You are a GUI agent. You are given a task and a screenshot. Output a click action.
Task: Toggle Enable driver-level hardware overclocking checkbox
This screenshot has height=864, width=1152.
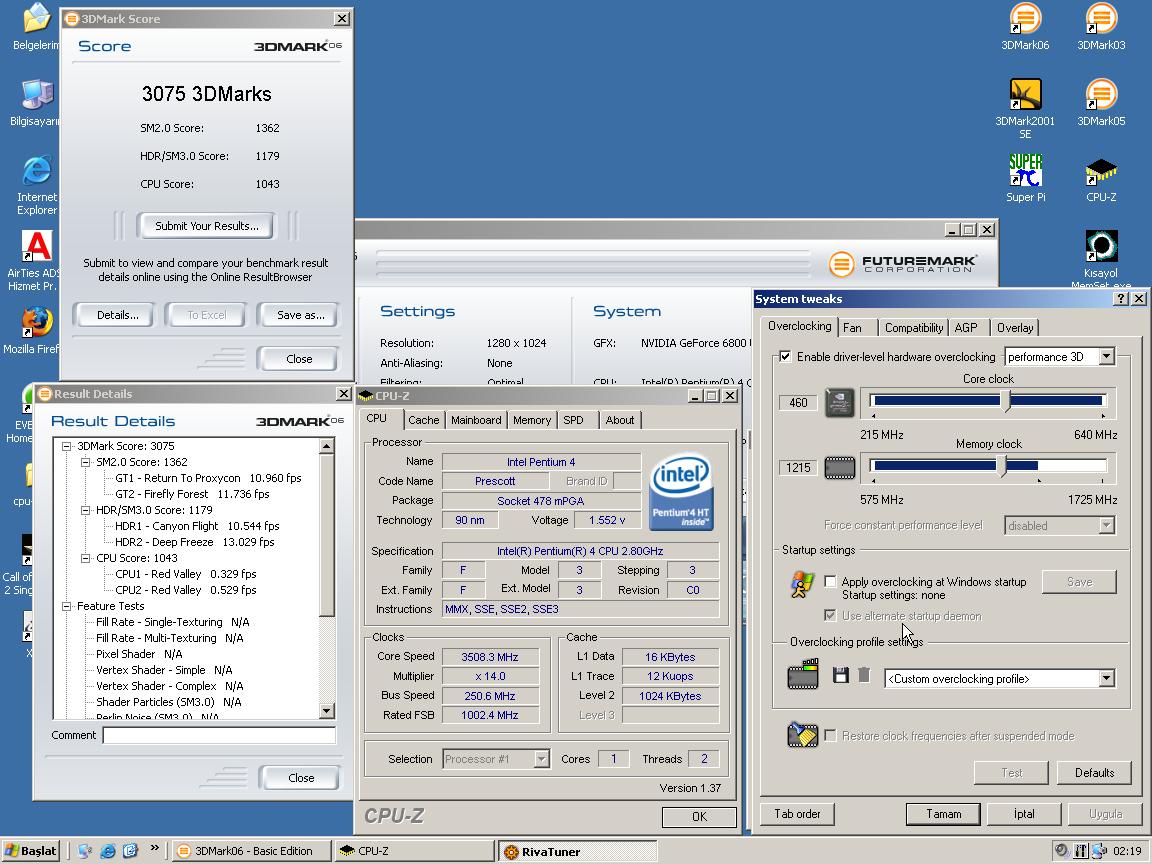tap(785, 356)
